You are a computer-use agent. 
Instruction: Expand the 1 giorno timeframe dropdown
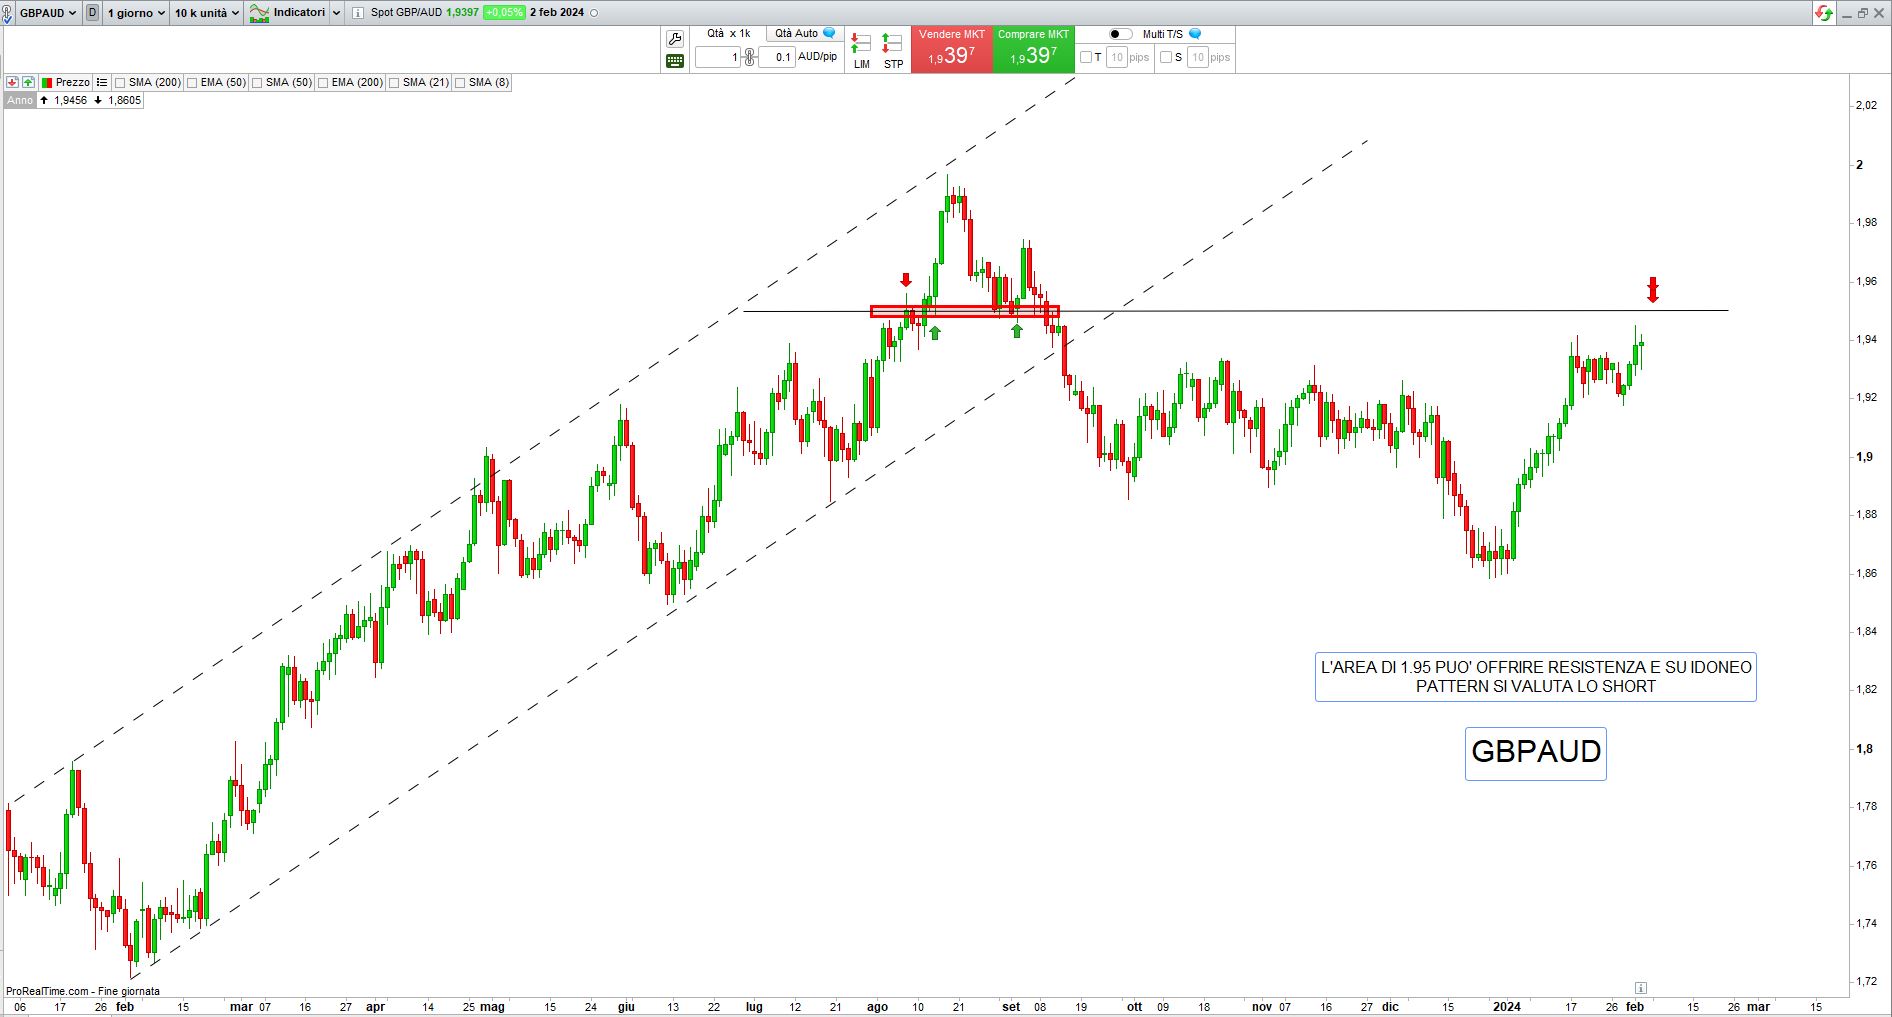136,13
